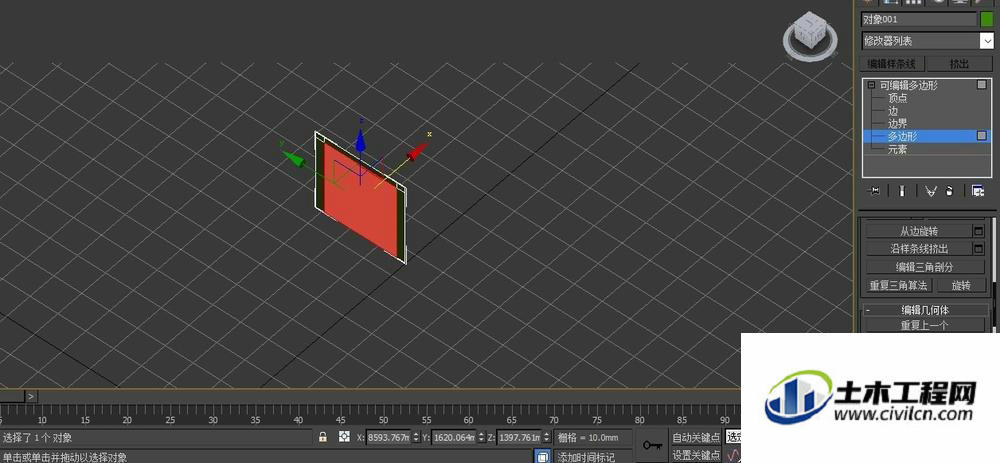Click frame 50 on the timeline ruler
The image size is (1000, 463).
coord(383,419)
